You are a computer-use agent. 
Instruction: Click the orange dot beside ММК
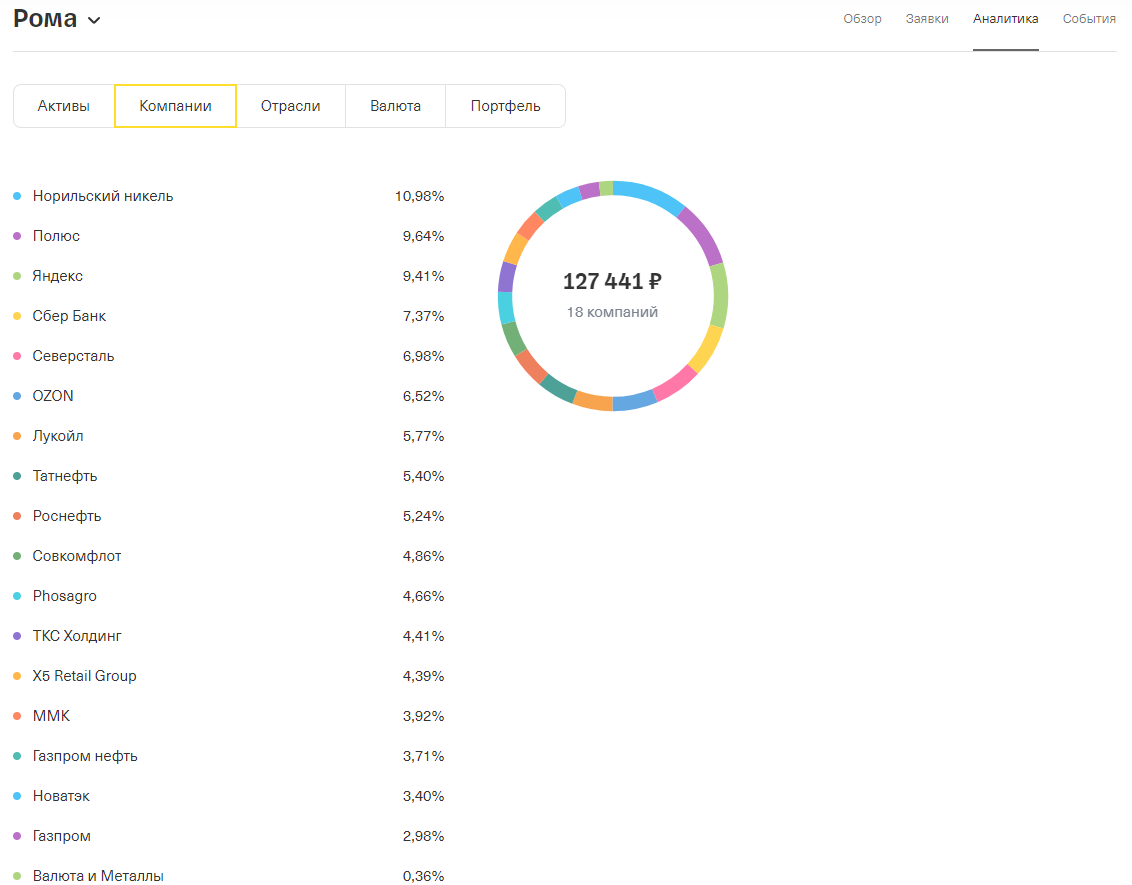coord(17,715)
